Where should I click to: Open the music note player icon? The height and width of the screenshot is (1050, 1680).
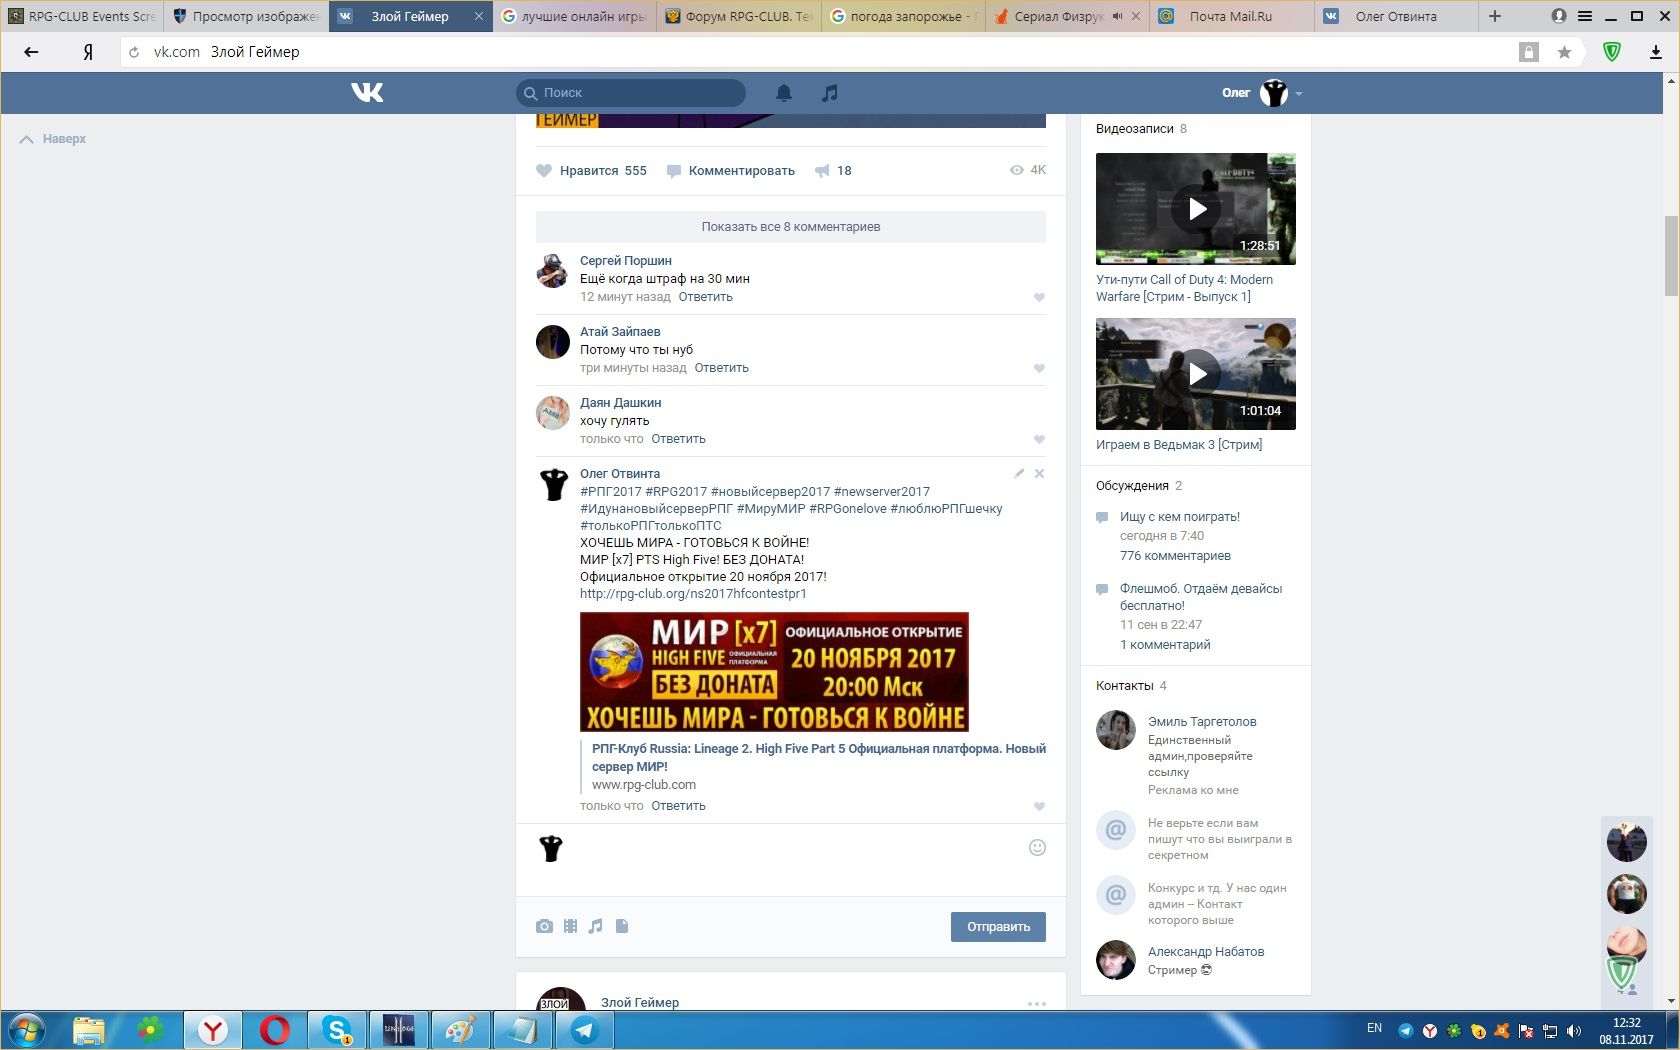click(829, 93)
